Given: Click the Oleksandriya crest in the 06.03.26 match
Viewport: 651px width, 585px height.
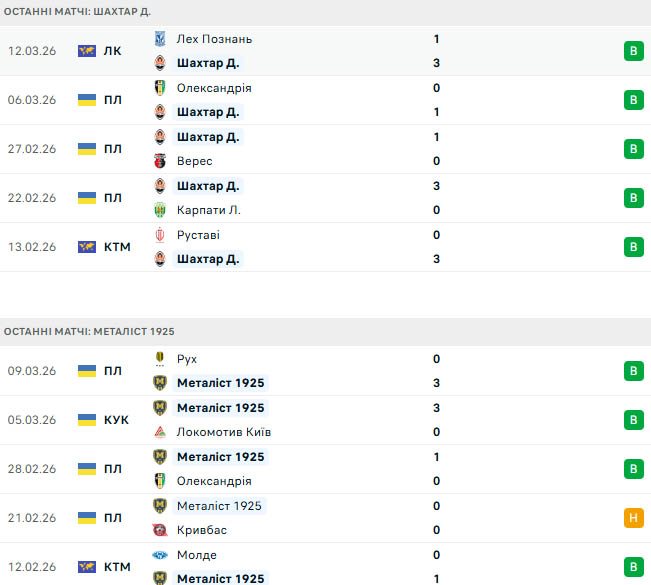Looking at the screenshot, I should (x=160, y=88).
